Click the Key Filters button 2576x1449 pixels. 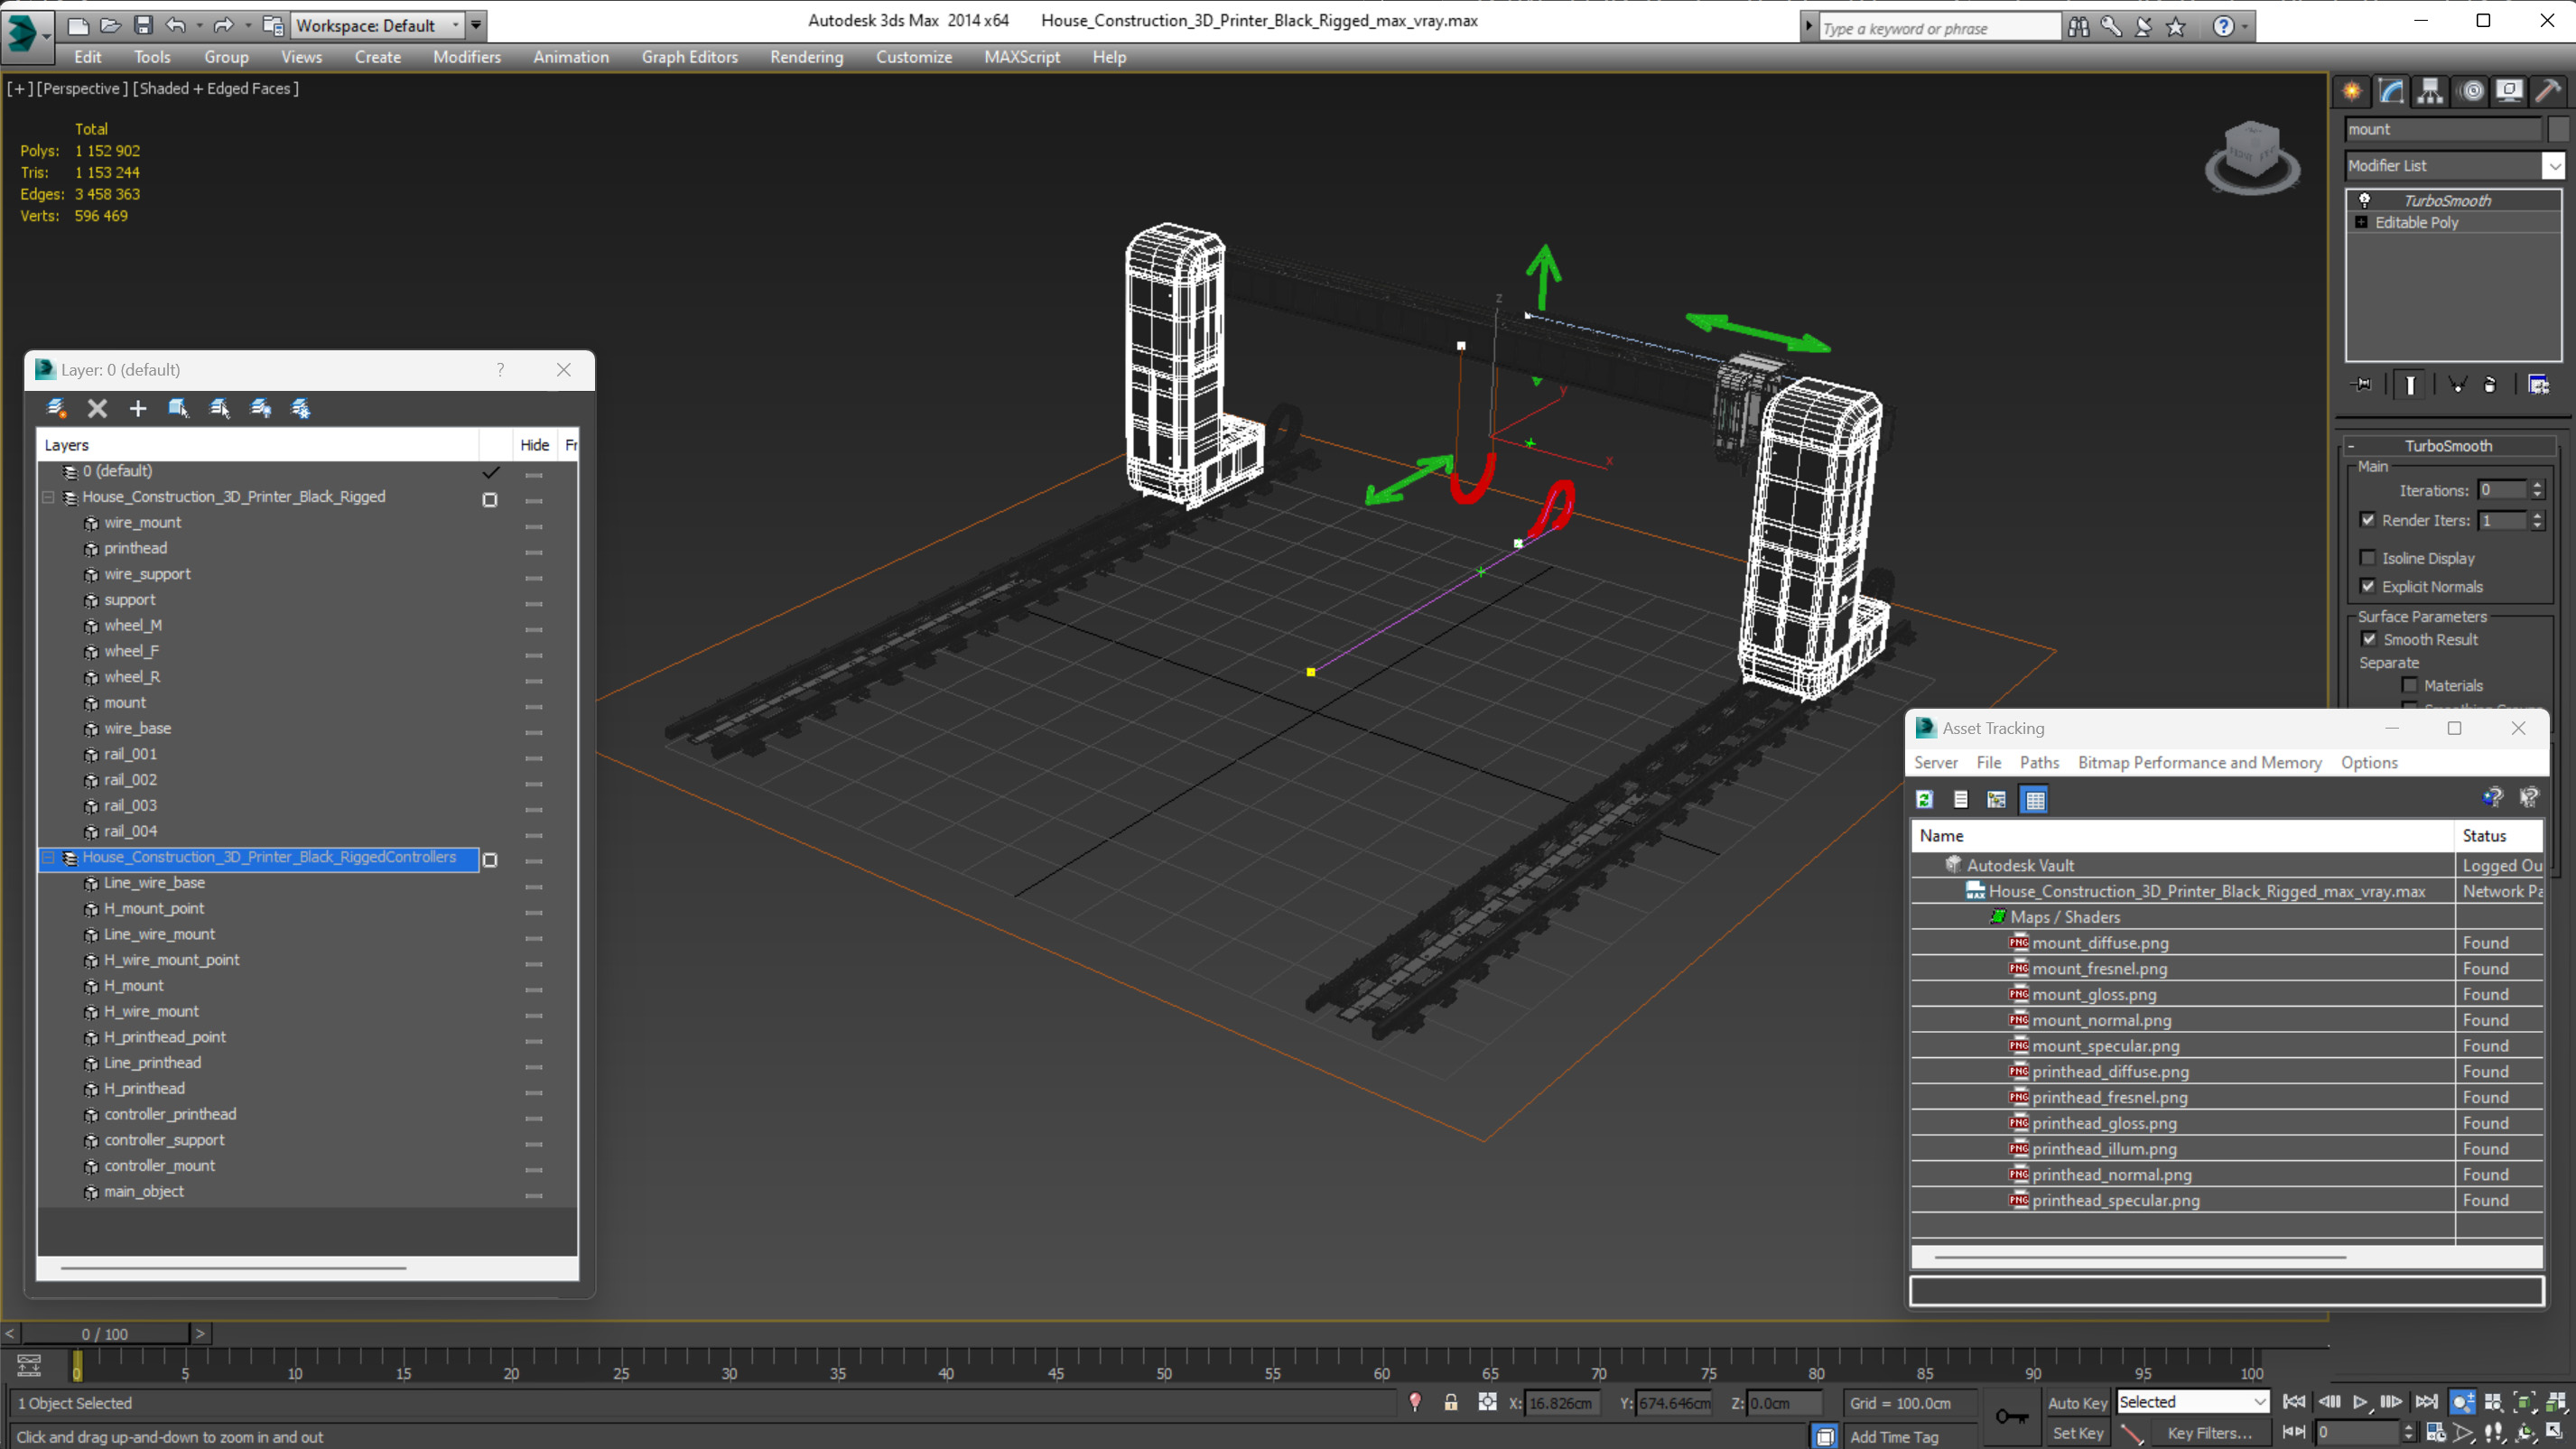pyautogui.click(x=2209, y=1433)
